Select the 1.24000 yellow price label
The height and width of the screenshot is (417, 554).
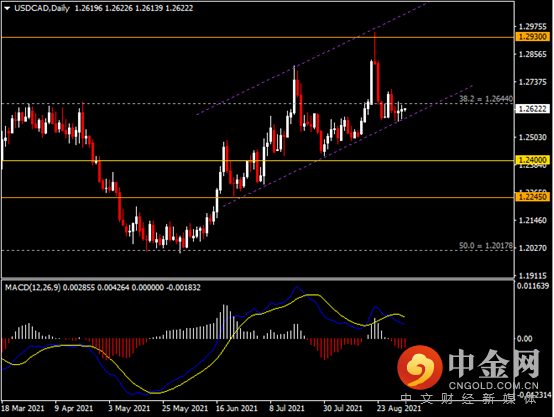533,160
